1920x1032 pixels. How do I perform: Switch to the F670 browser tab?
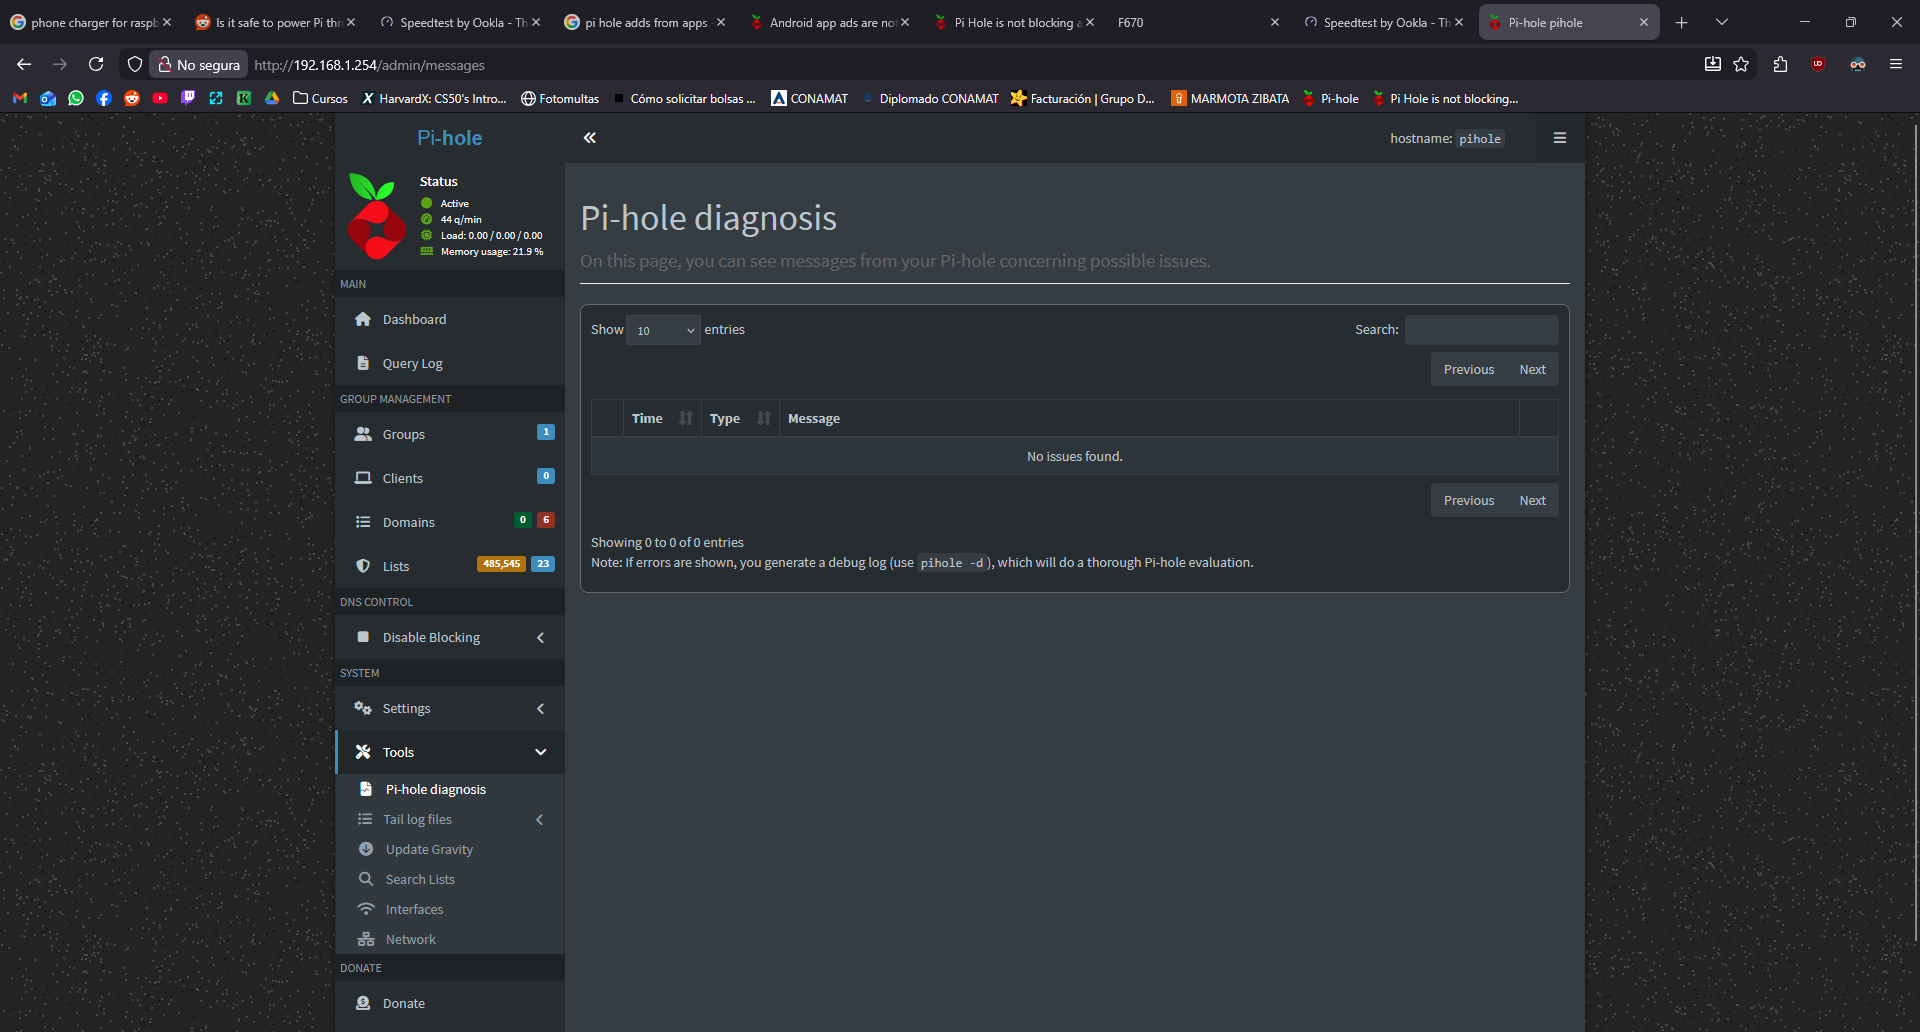[x=1190, y=22]
